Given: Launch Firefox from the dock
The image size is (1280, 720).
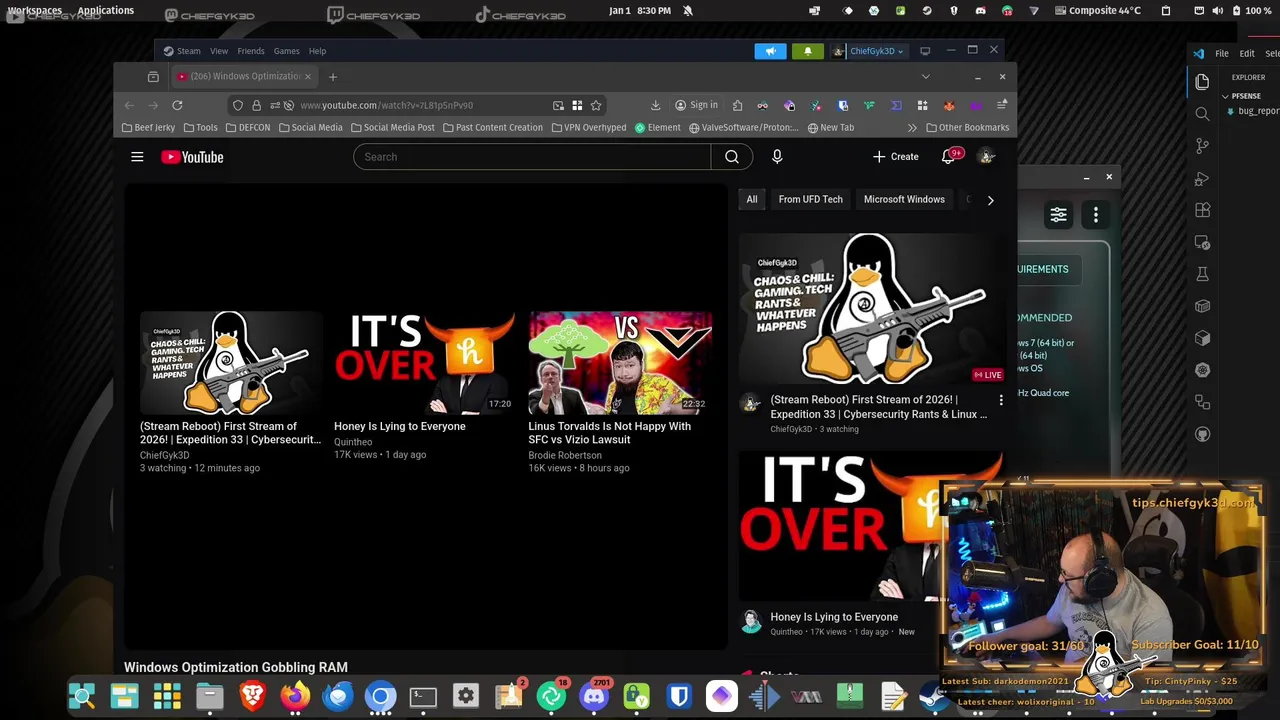Looking at the screenshot, I should 295,695.
